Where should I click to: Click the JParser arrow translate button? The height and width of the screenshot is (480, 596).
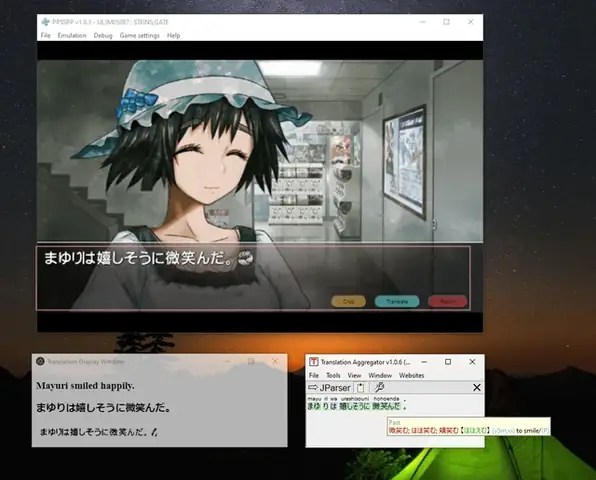click(x=329, y=388)
